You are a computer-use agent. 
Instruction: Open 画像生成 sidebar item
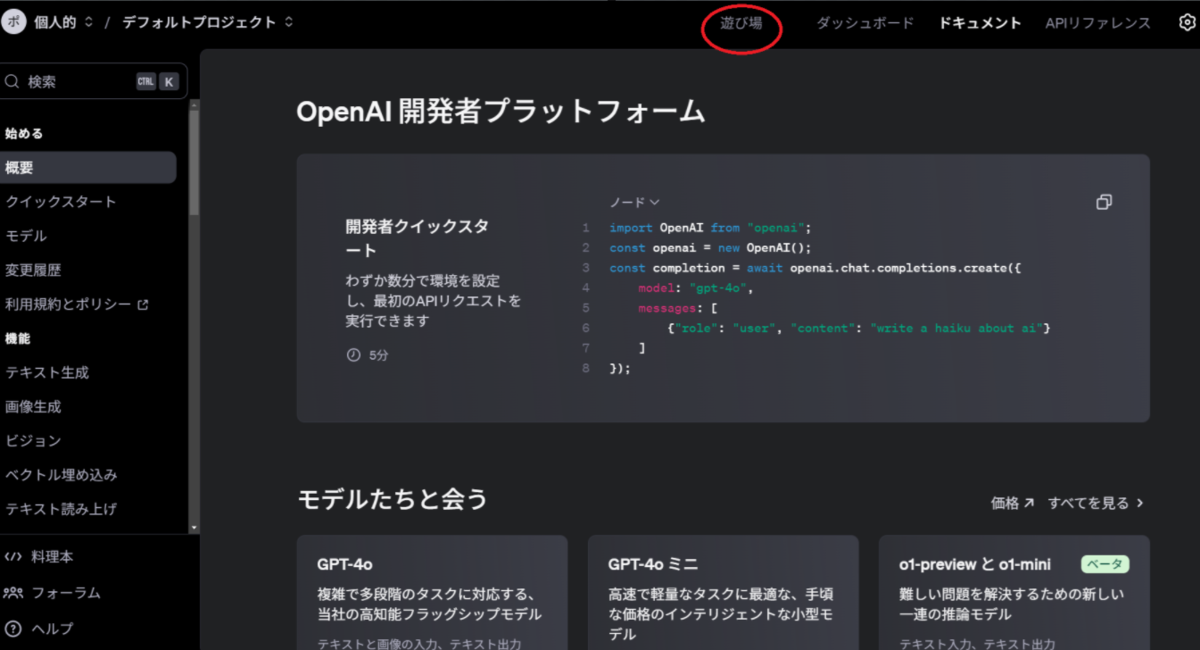(33, 407)
